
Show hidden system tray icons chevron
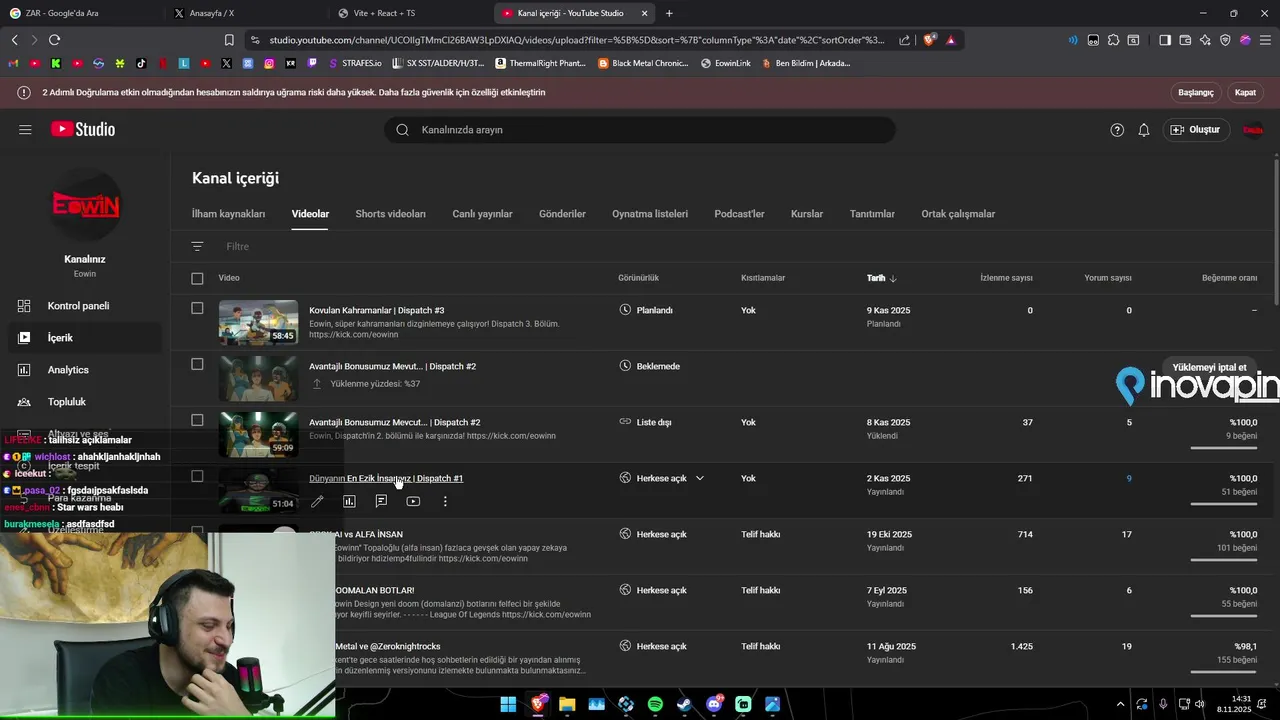coord(1123,704)
